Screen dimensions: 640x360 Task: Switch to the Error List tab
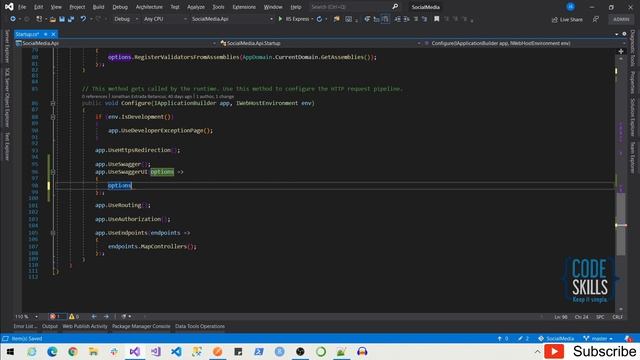(25, 326)
